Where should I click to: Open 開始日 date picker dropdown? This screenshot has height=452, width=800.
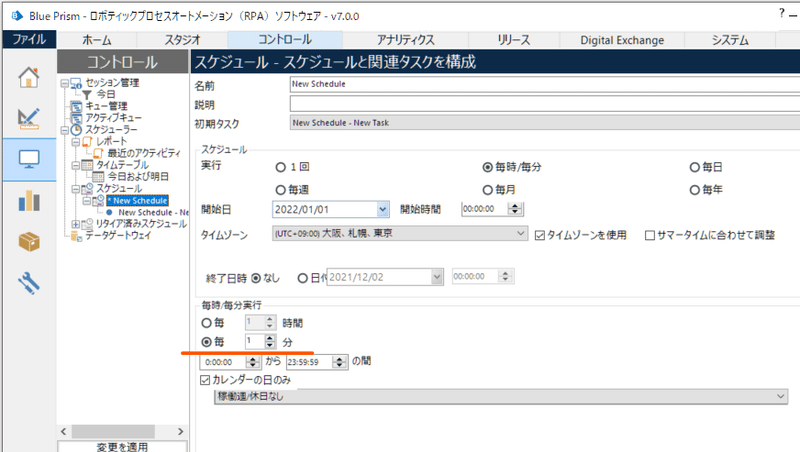[x=383, y=209]
